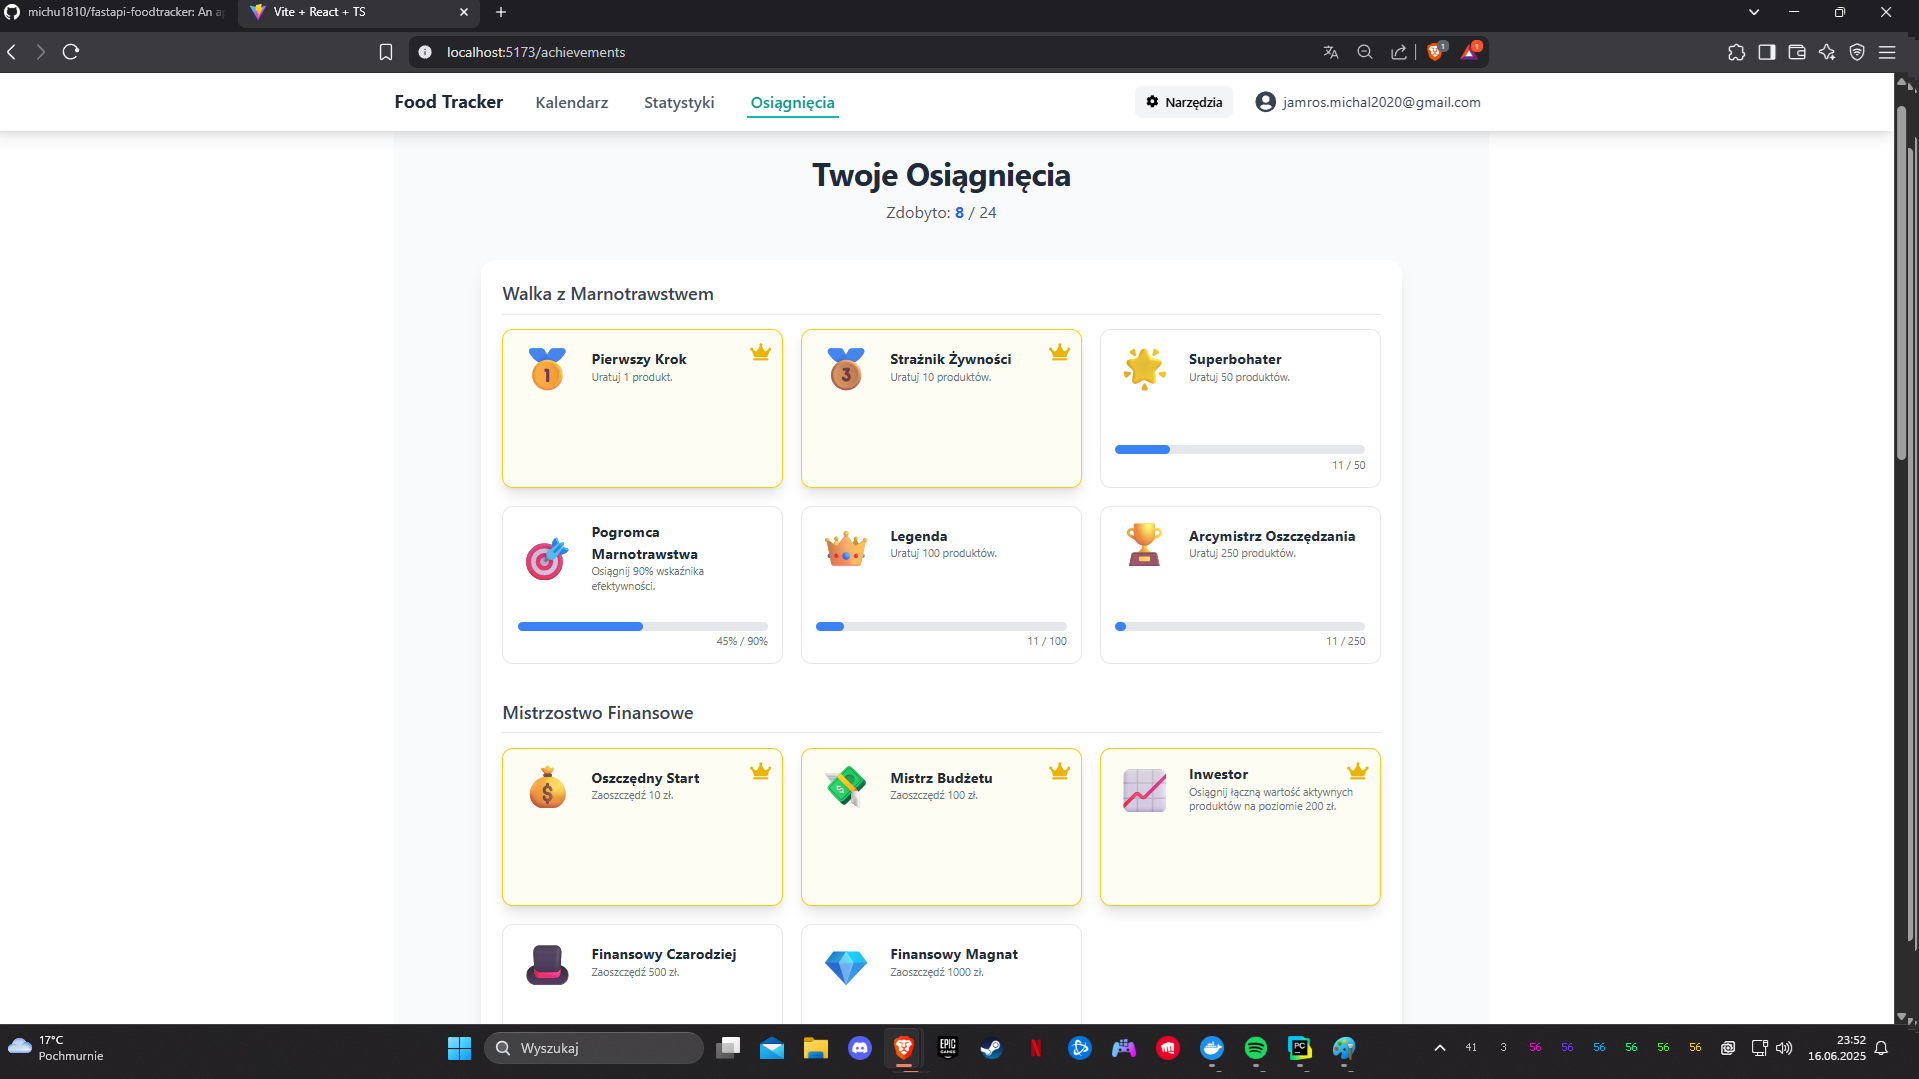1919x1079 pixels.
Task: Open the Brave Shields lion icon
Action: (x=1436, y=52)
